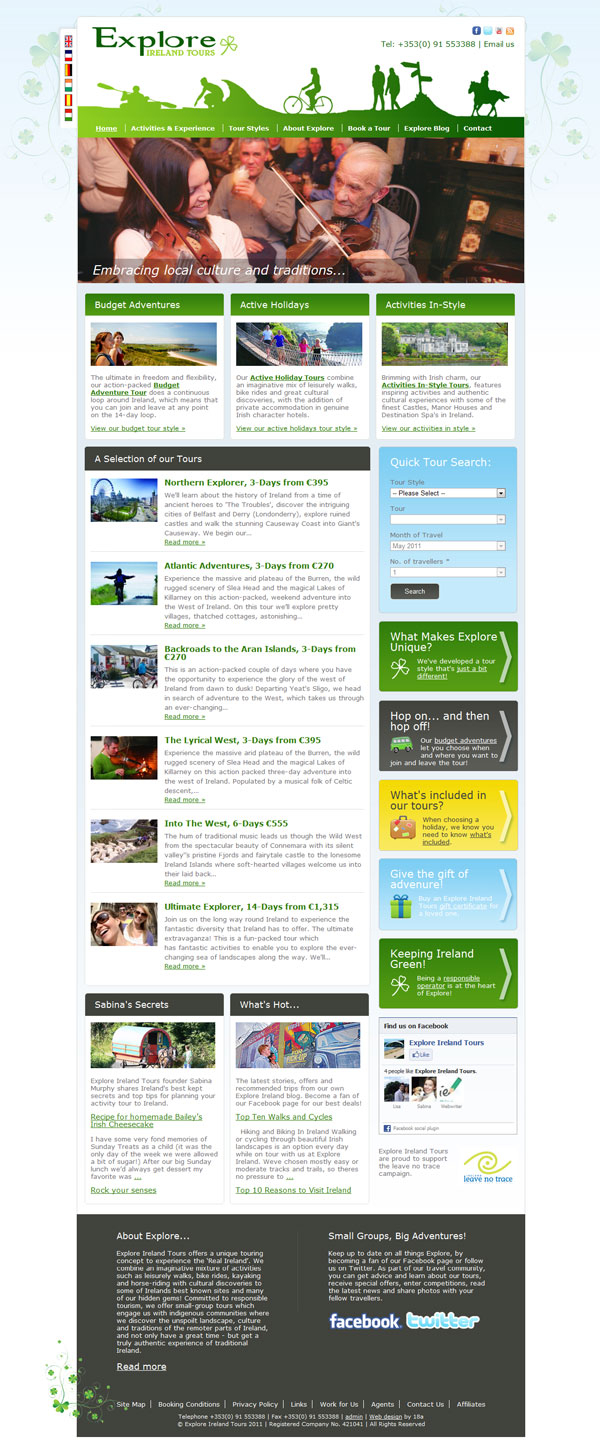Click the Atlantic Adventures tour thumbnail
The image size is (600, 1447).
click(x=124, y=583)
